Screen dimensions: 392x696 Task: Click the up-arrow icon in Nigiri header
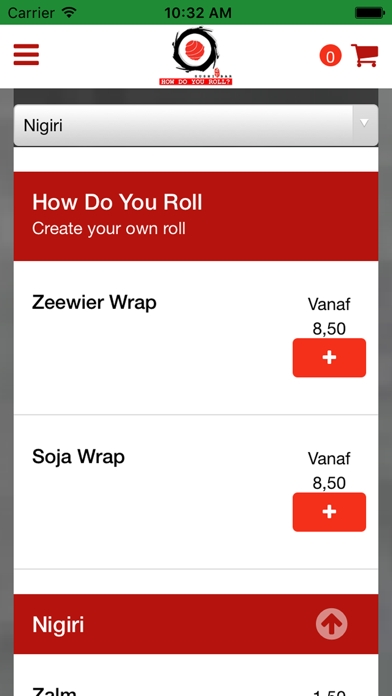[332, 624]
